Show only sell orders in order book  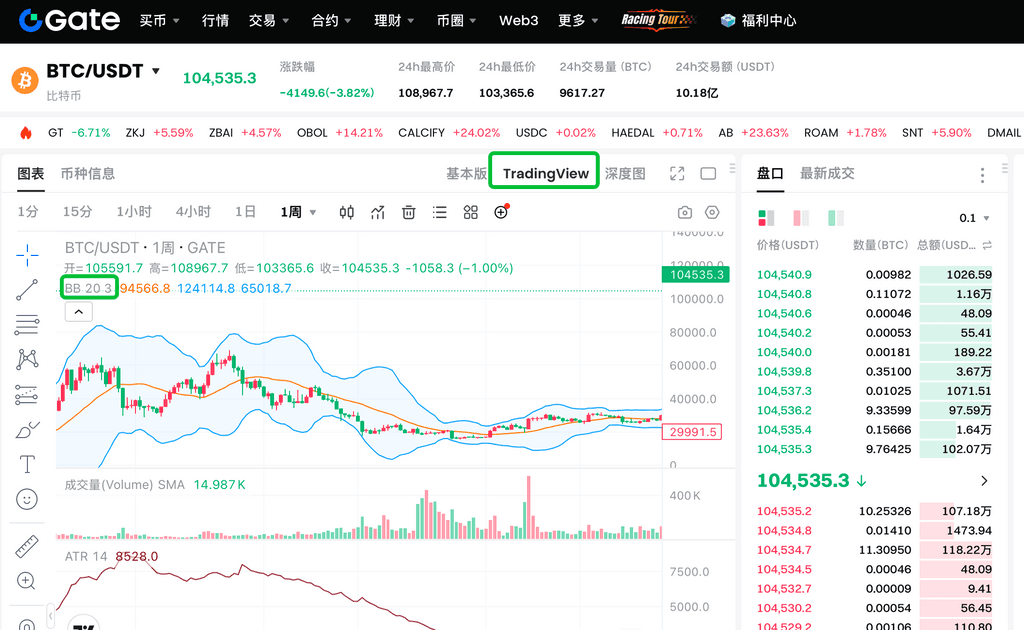click(x=800, y=218)
